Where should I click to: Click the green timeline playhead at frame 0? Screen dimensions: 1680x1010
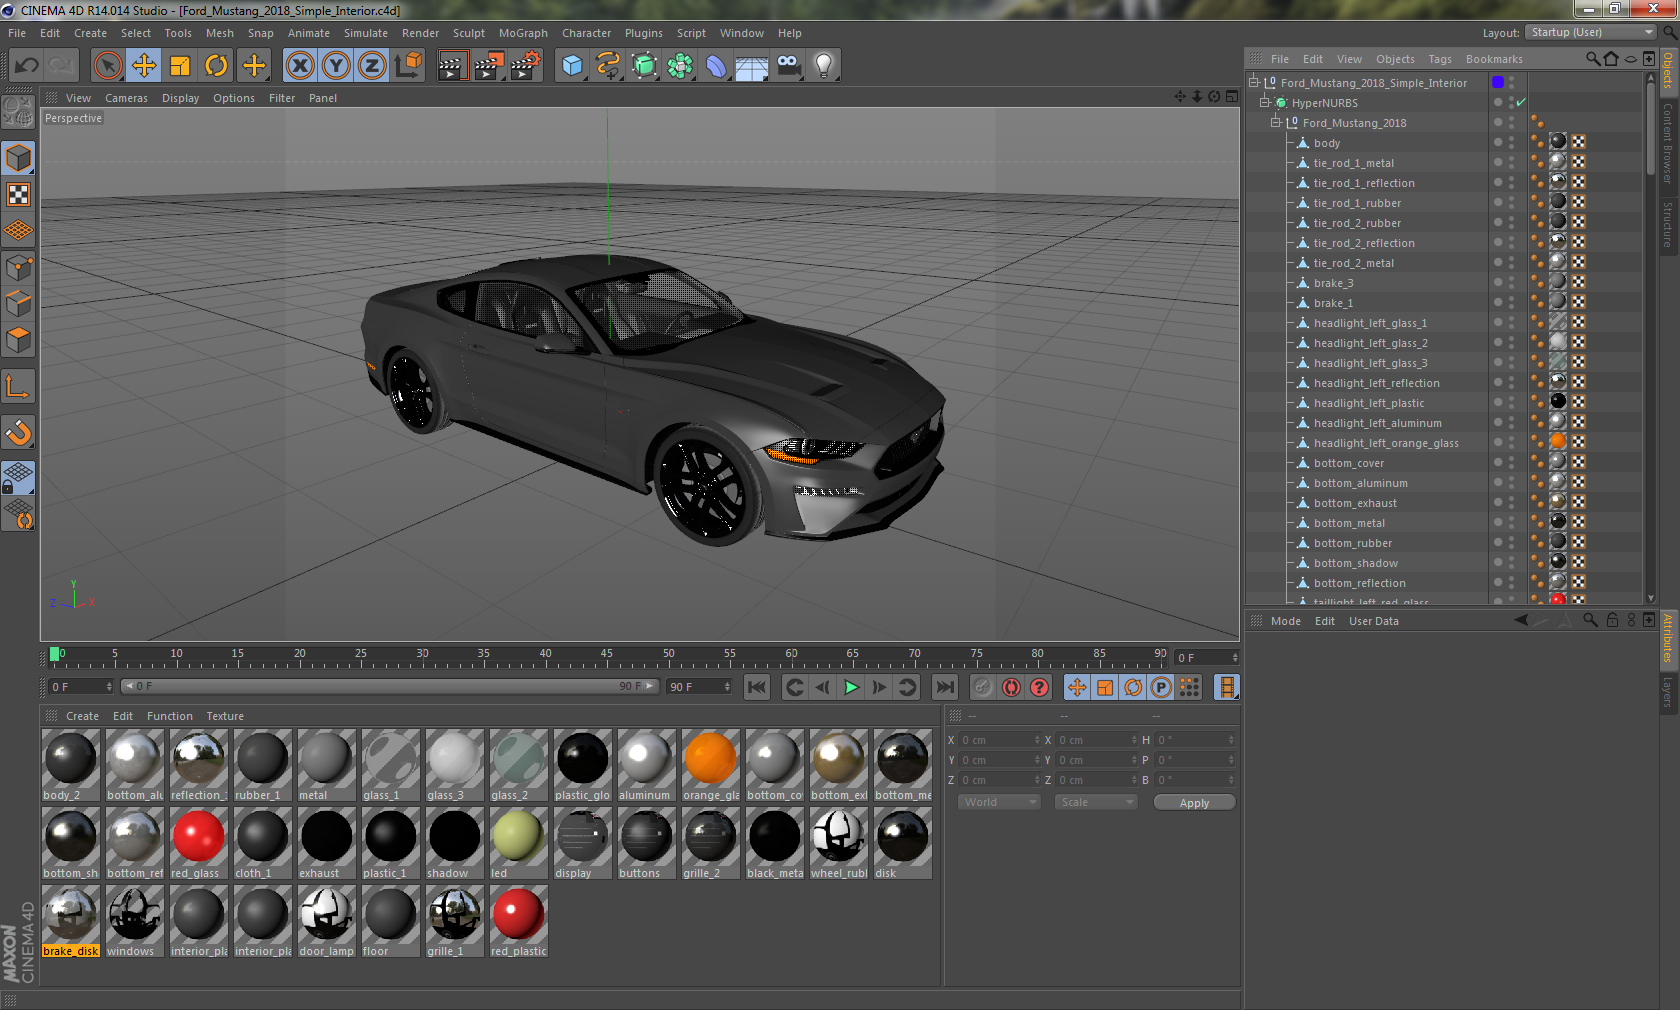[x=55, y=655]
